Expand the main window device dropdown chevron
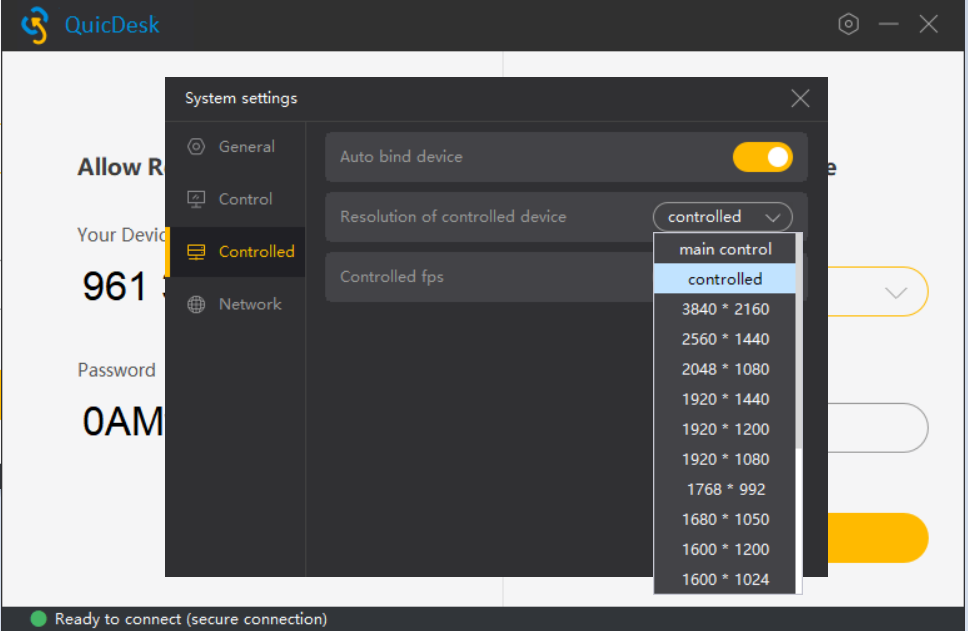 click(x=895, y=293)
